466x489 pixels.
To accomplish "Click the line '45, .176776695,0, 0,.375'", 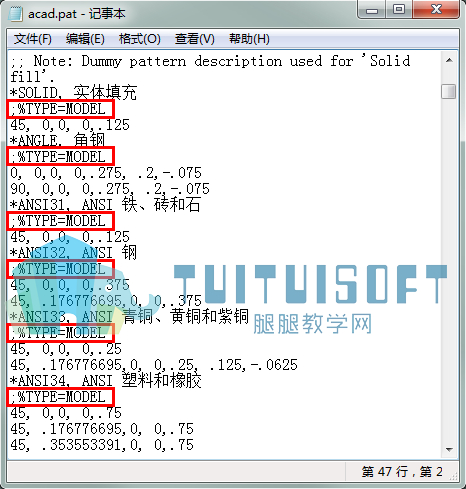I will click(x=106, y=301).
